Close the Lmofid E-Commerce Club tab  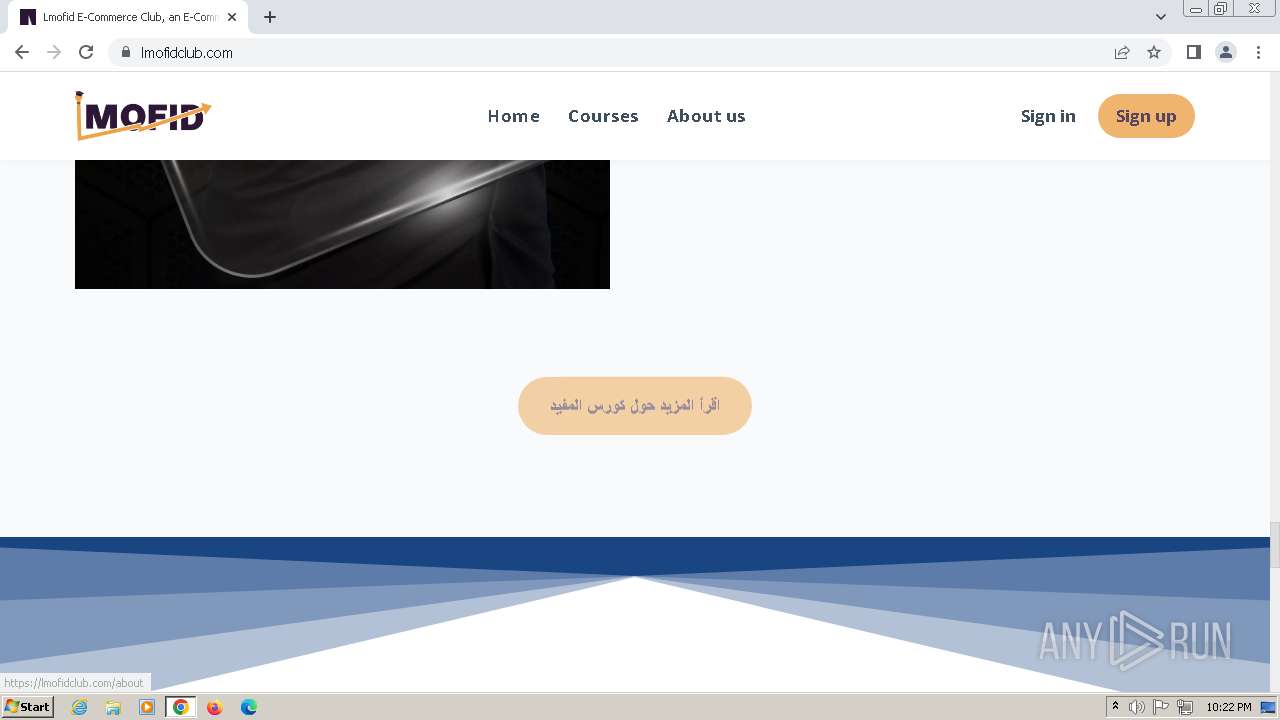click(232, 17)
